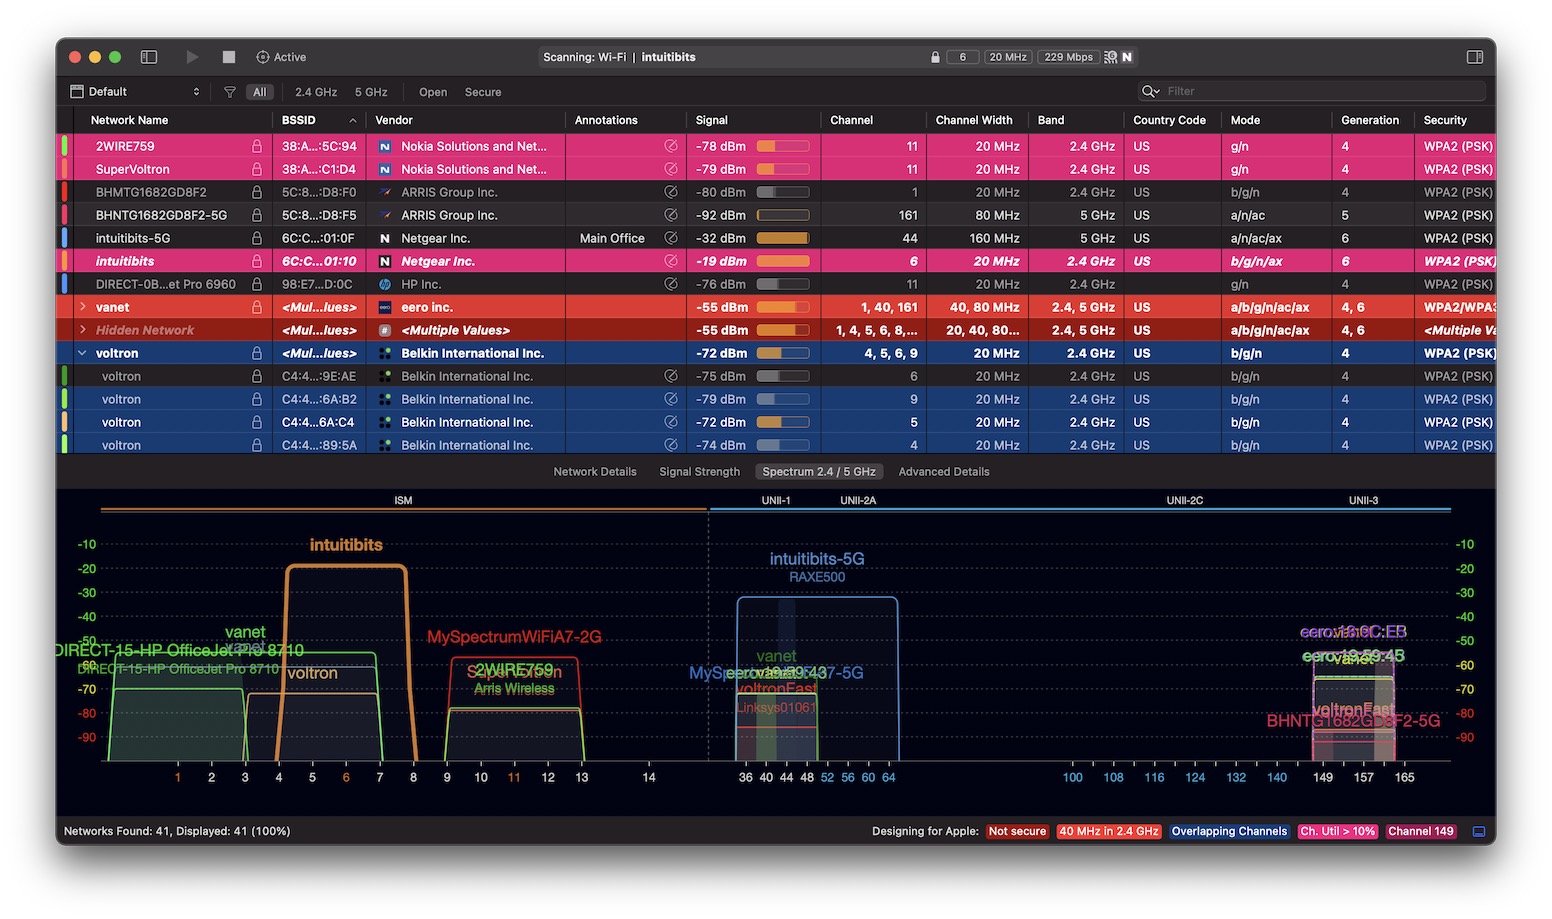Viewport: 1552px width, 919px height.
Task: Click the color swatch of 2WIRE759 row
Action: click(x=64, y=146)
